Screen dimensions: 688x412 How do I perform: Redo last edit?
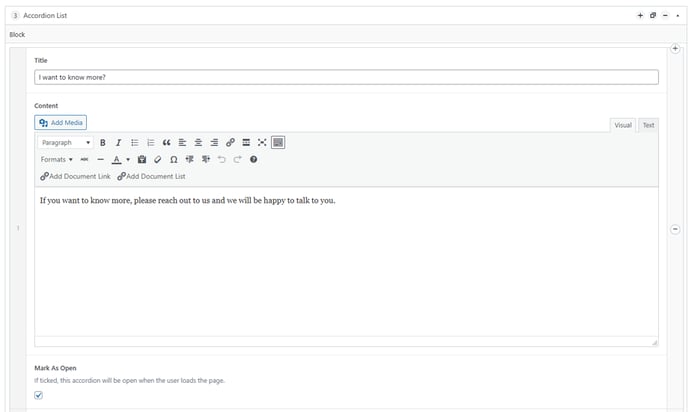point(237,159)
